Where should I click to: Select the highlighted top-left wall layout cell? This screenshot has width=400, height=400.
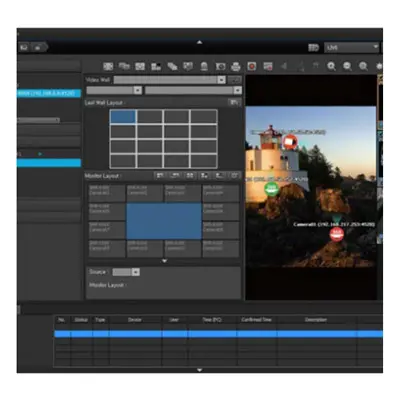123,117
